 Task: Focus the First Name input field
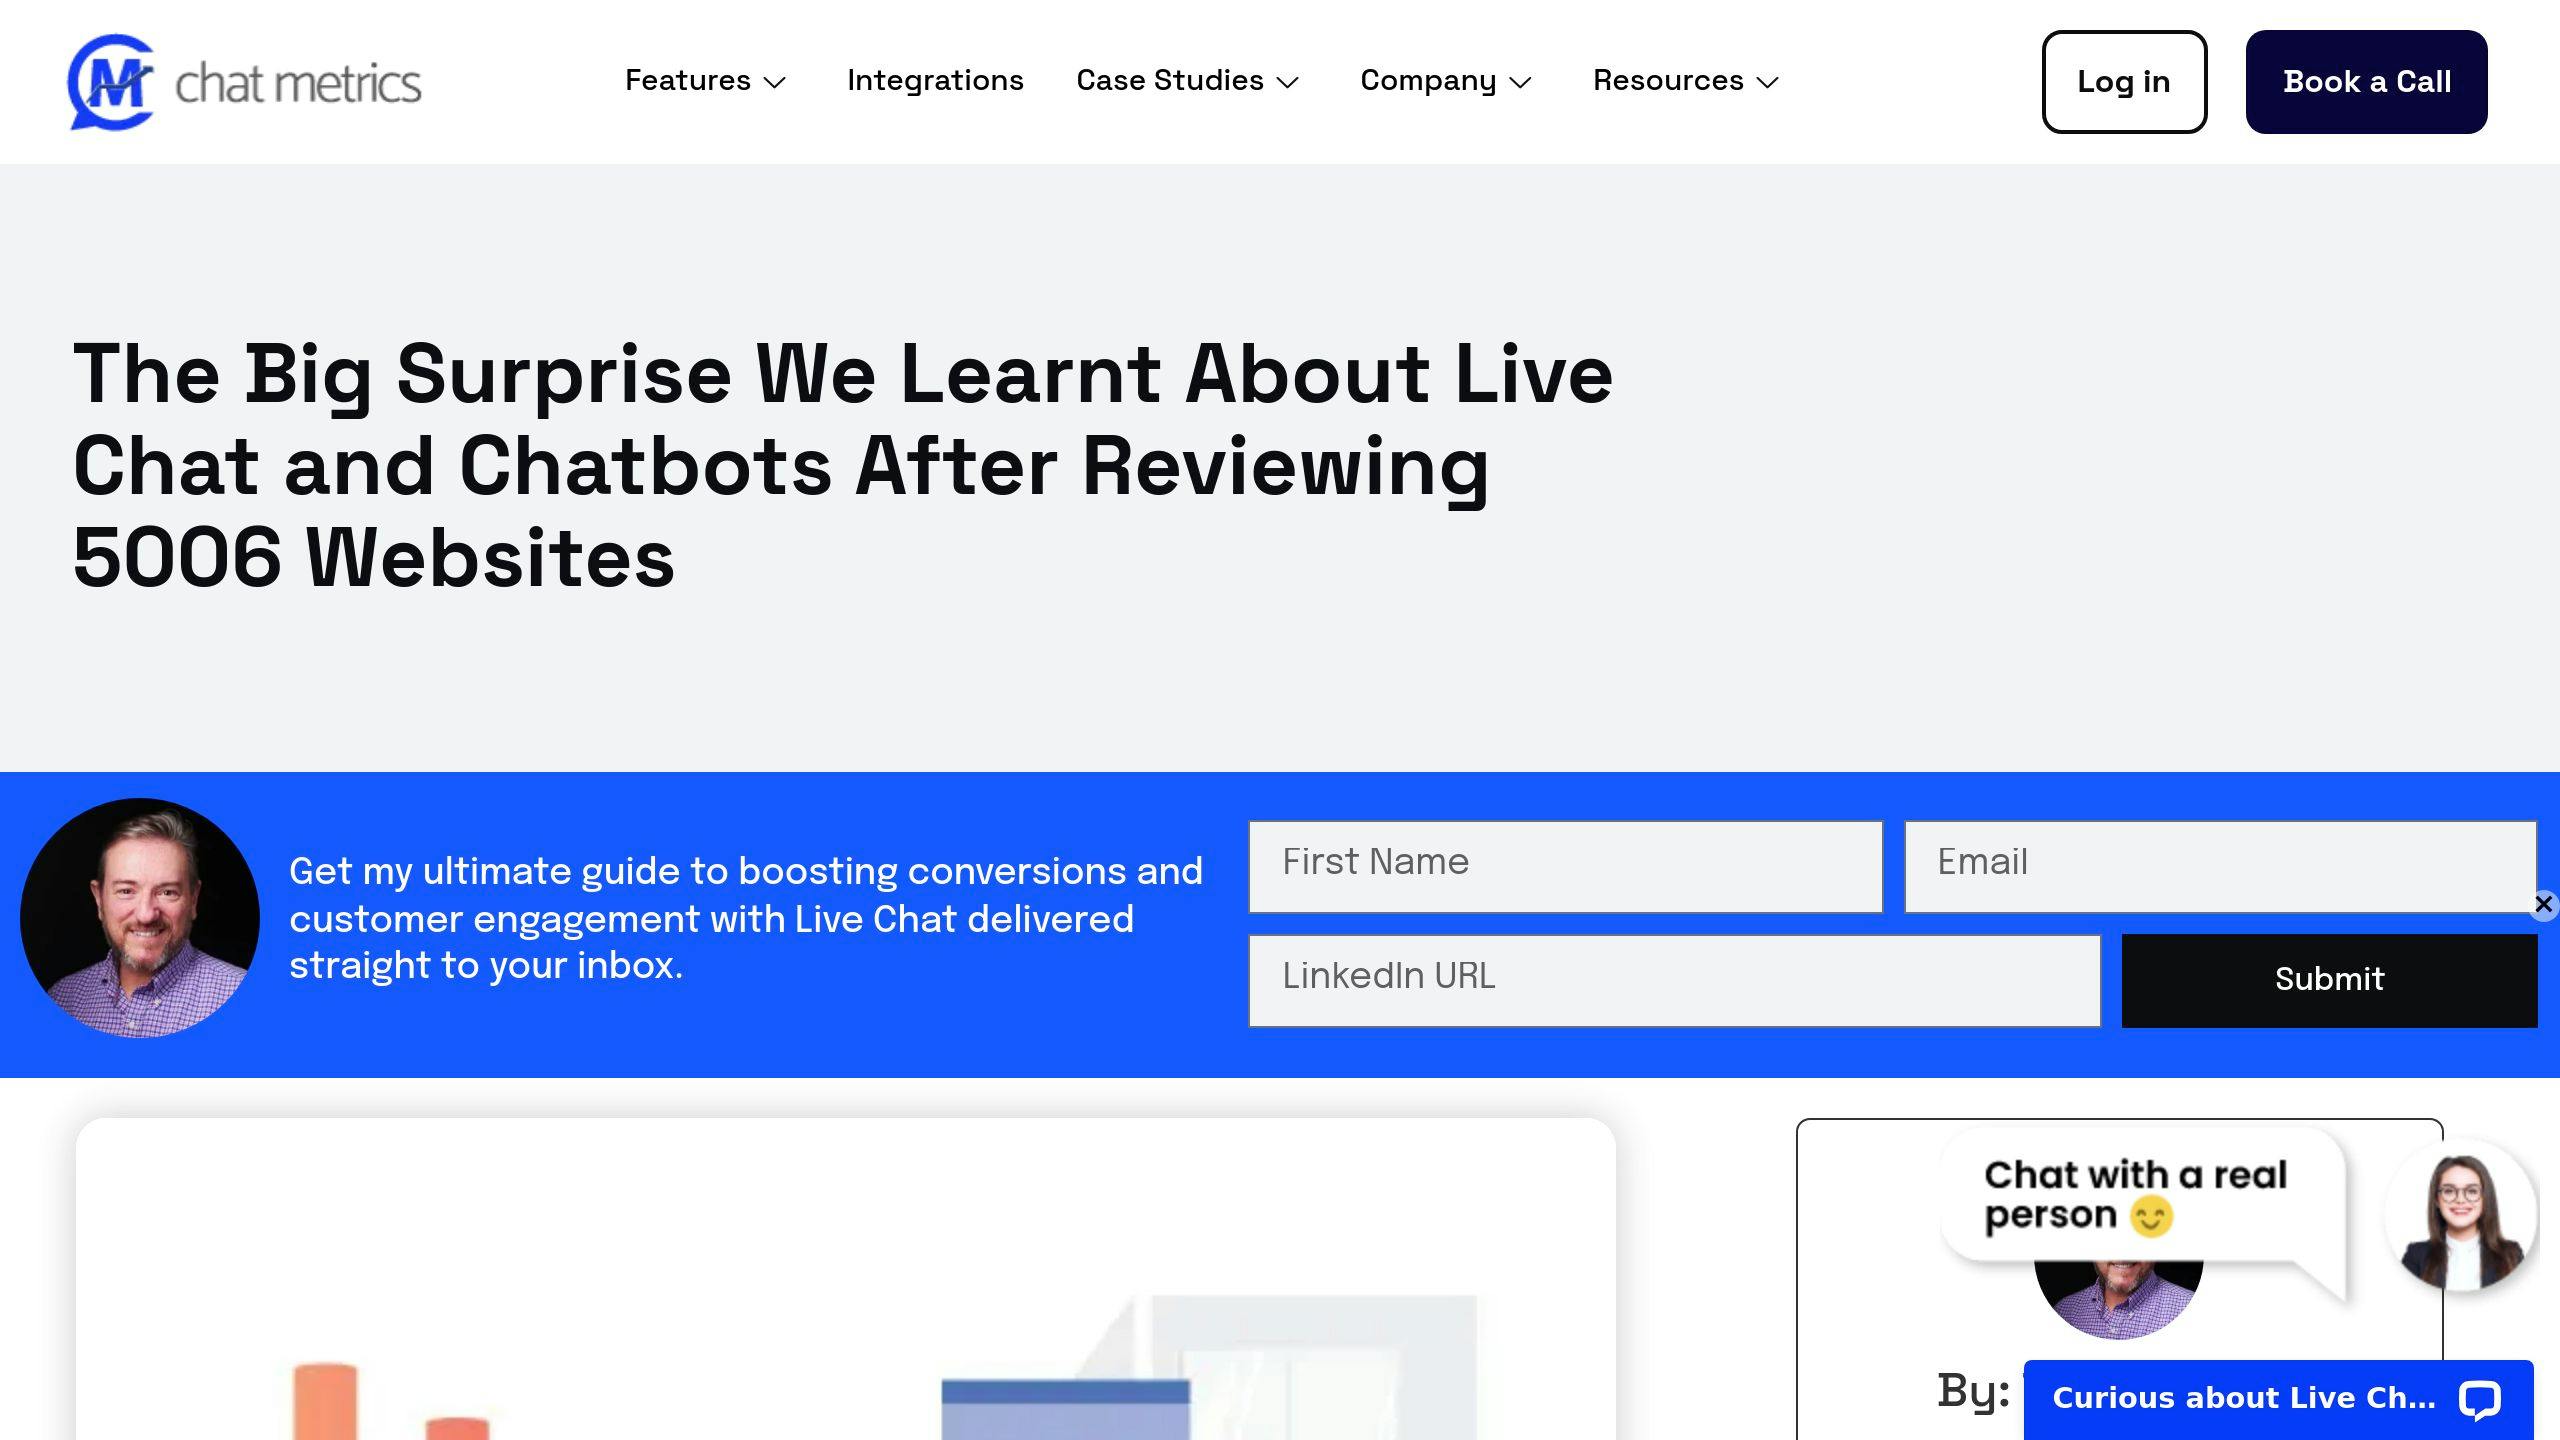1565,866
